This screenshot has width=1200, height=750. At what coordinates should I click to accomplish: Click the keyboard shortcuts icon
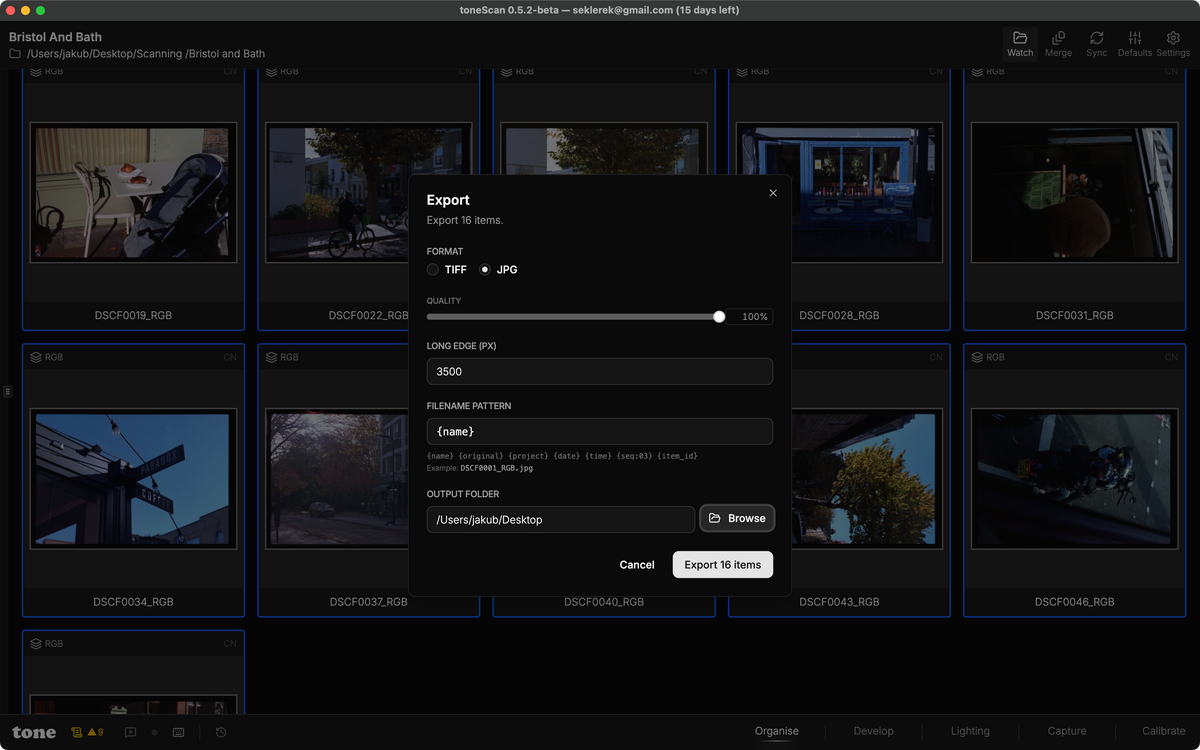pos(178,732)
